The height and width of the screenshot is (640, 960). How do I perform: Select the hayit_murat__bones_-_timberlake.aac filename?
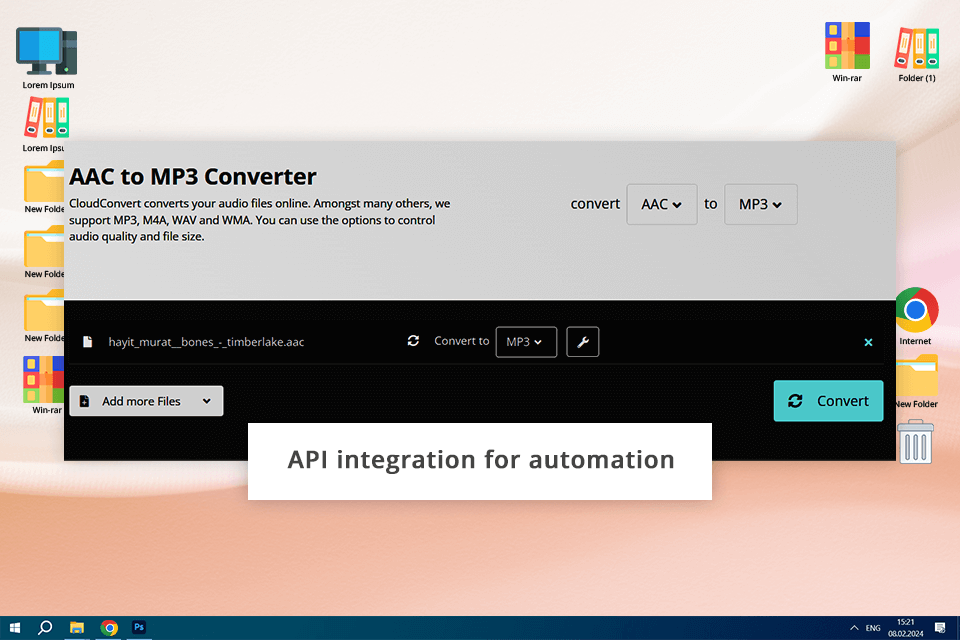point(206,342)
